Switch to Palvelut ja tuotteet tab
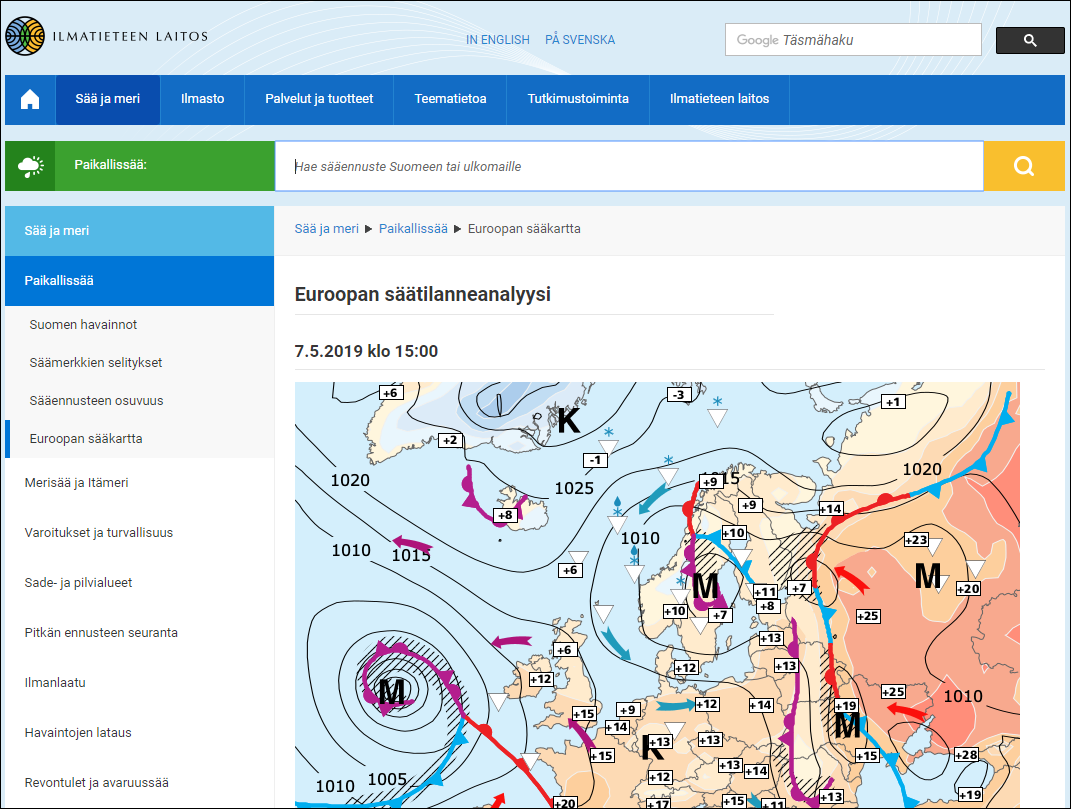Image resolution: width=1071 pixels, height=809 pixels. coord(319,99)
